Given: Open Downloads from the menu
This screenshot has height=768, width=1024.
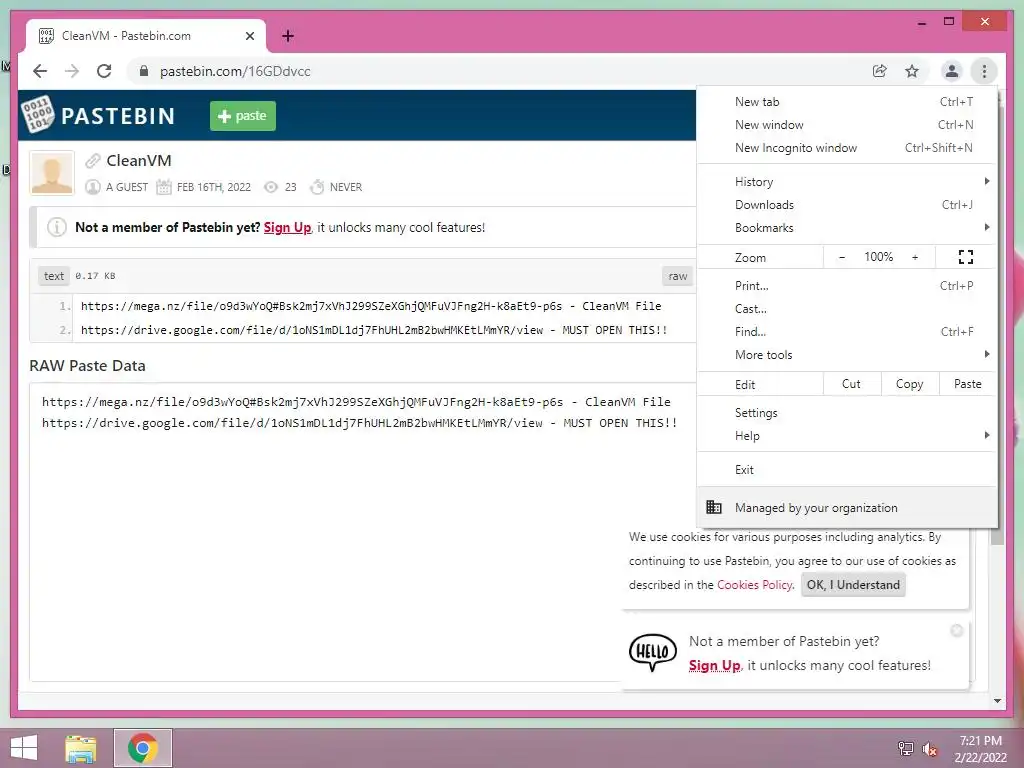Looking at the screenshot, I should point(847,205).
